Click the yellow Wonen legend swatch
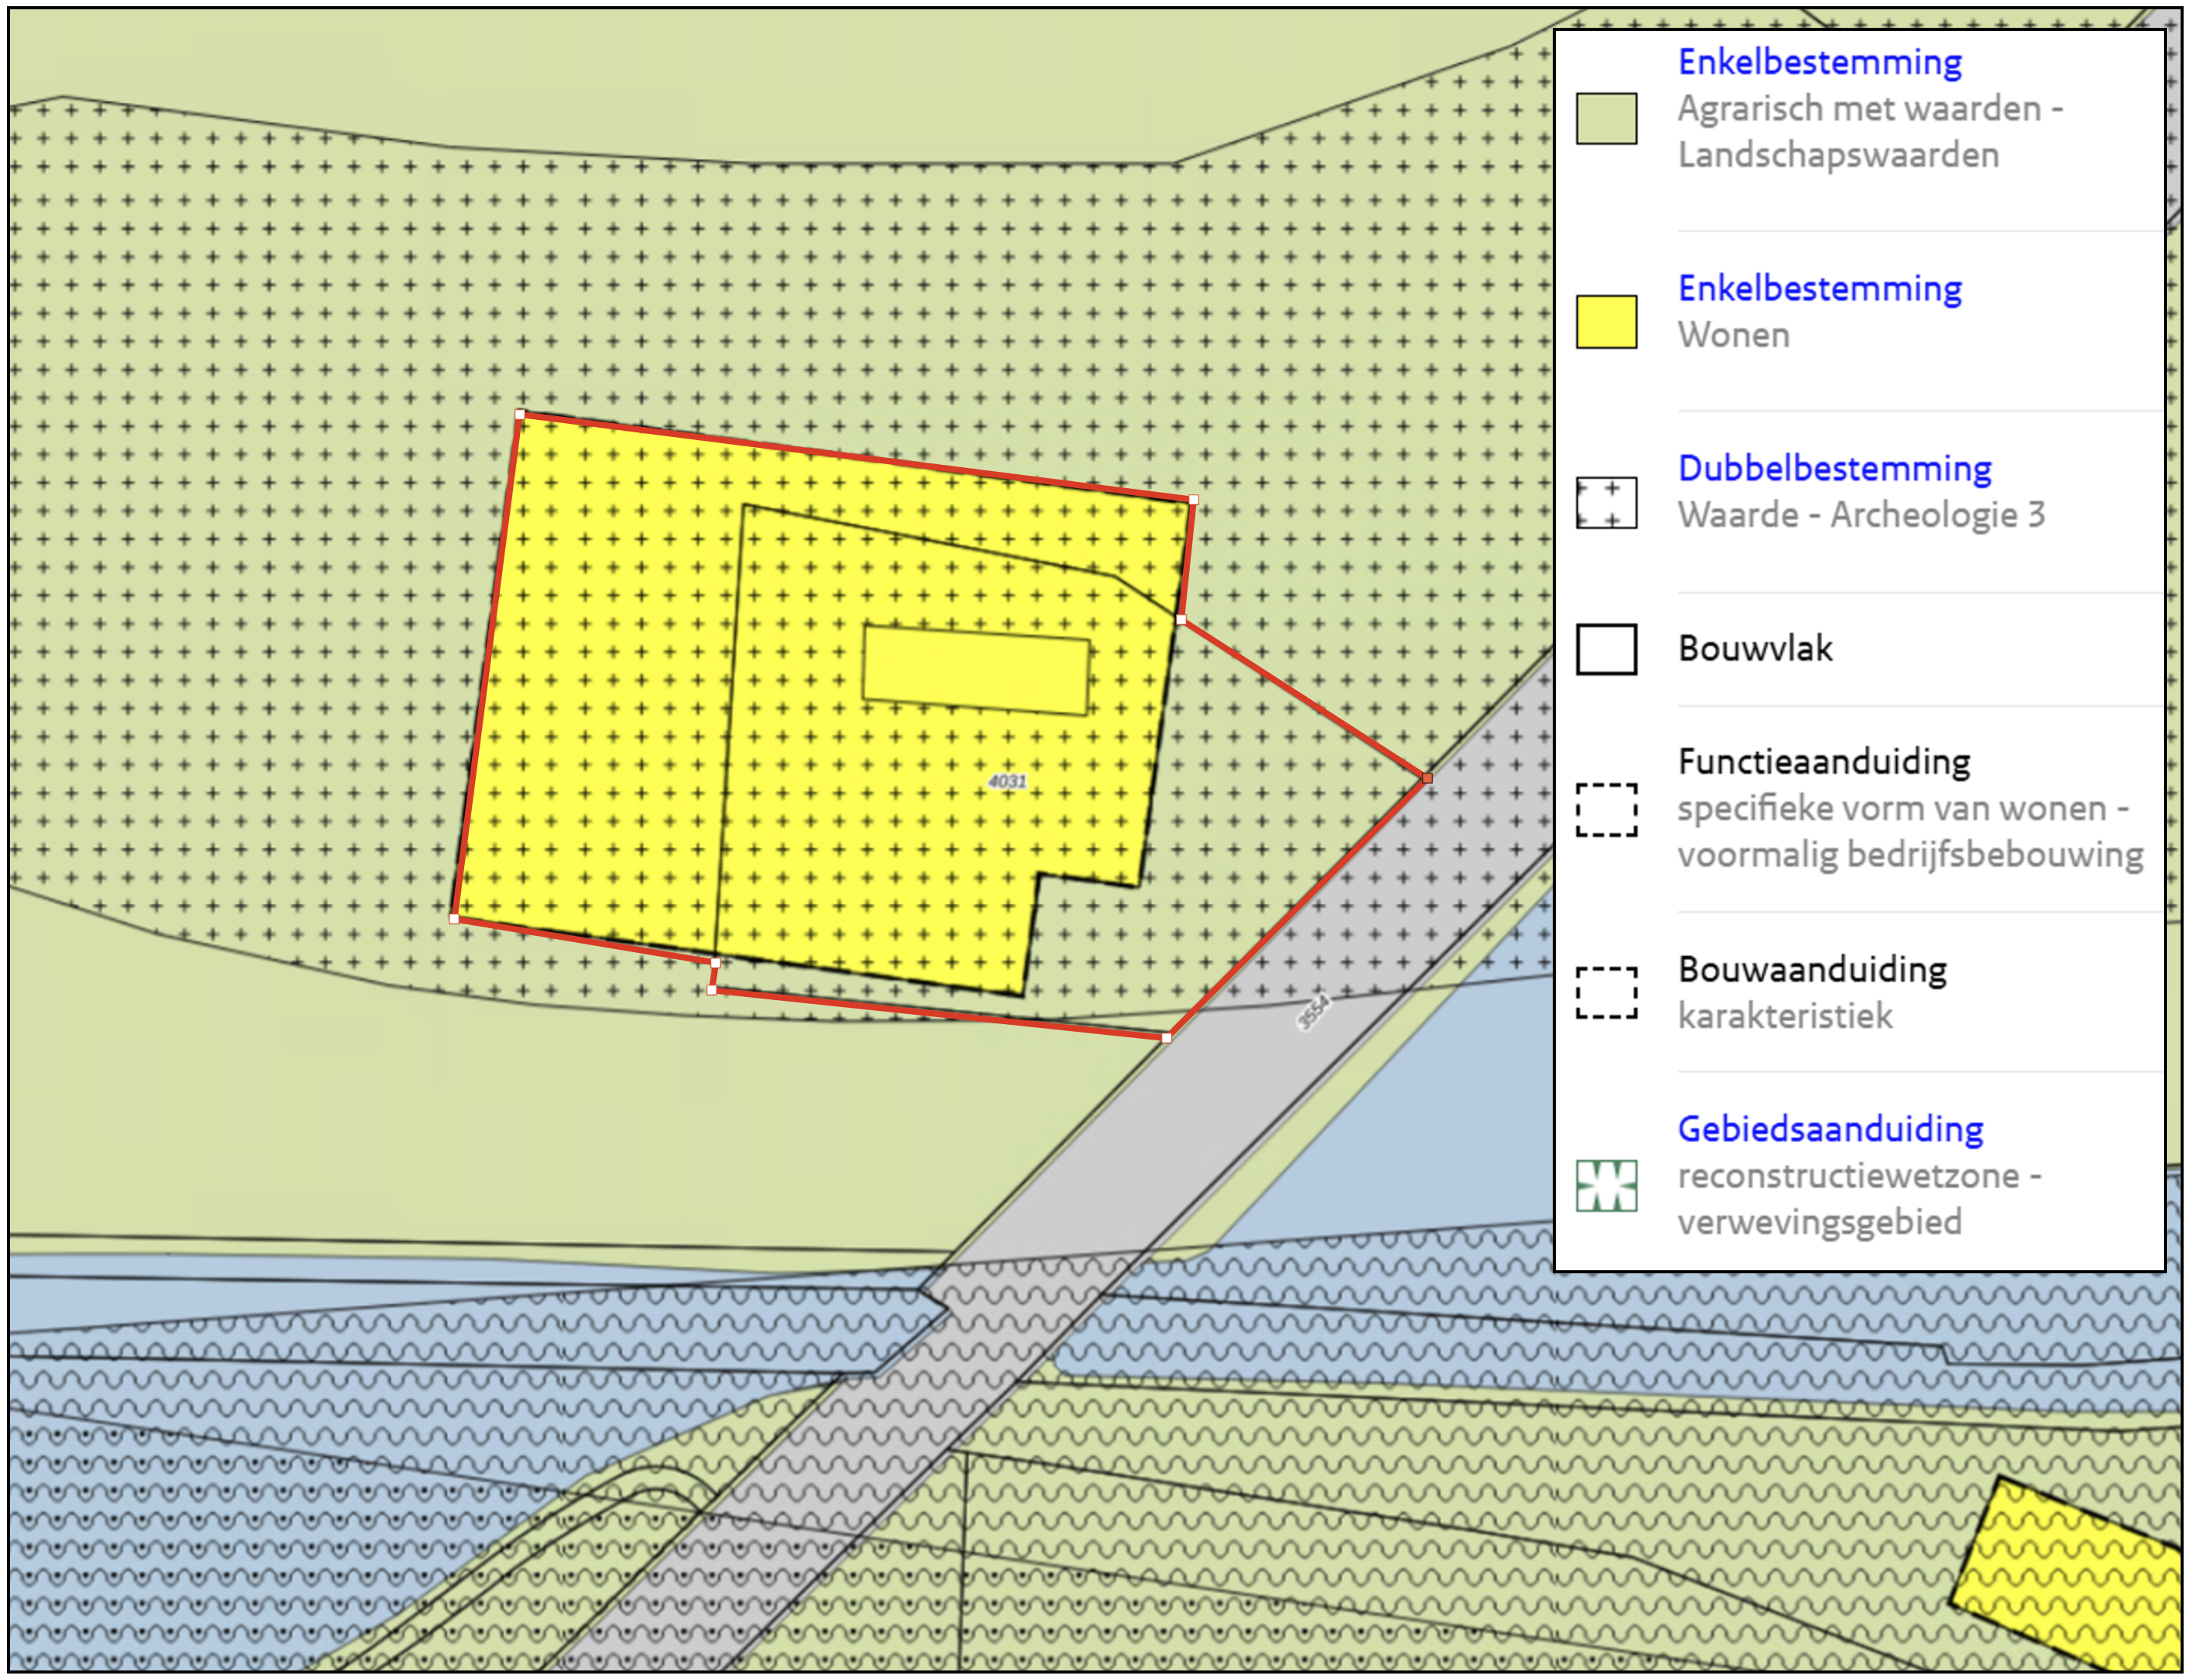This screenshot has height=1680, width=2191. point(1606,322)
